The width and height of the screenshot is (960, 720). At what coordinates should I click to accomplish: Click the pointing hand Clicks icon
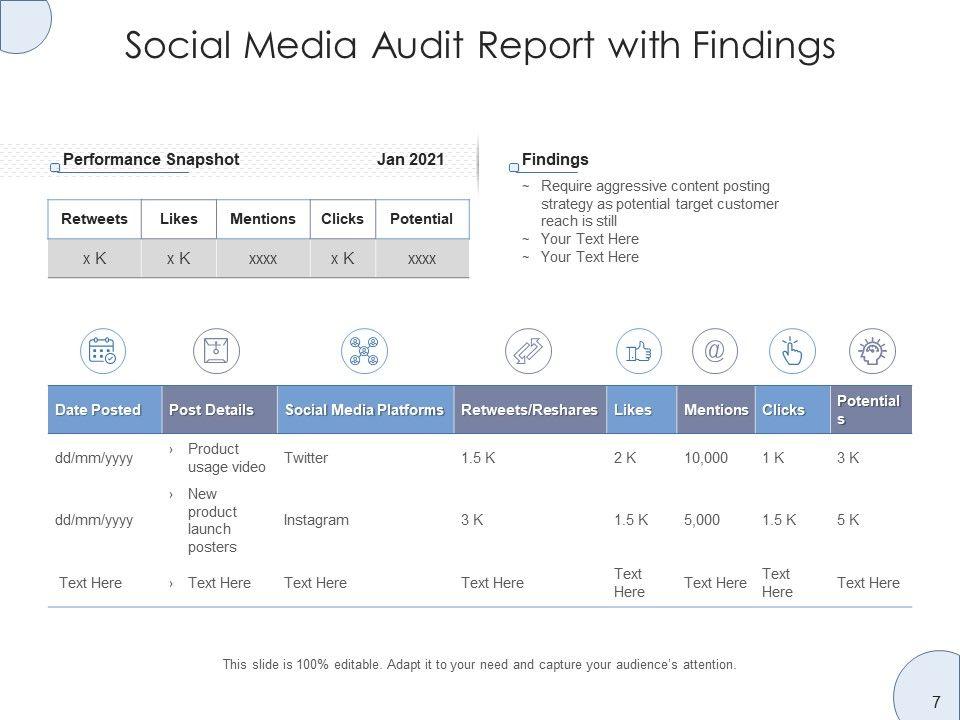click(792, 352)
